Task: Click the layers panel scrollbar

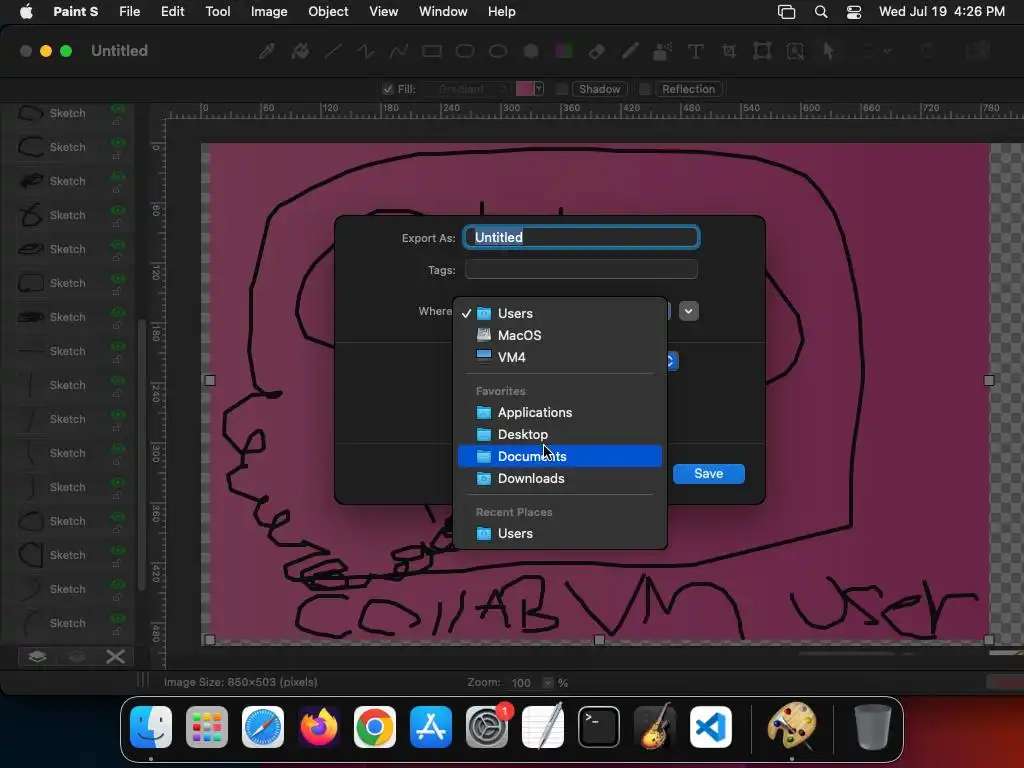Action: coord(142,455)
